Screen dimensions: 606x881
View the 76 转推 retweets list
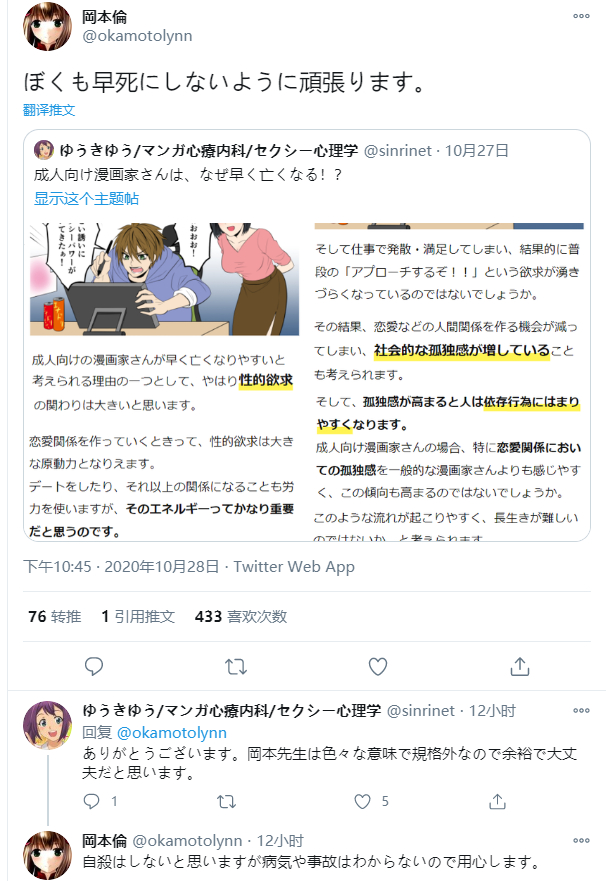tap(54, 616)
